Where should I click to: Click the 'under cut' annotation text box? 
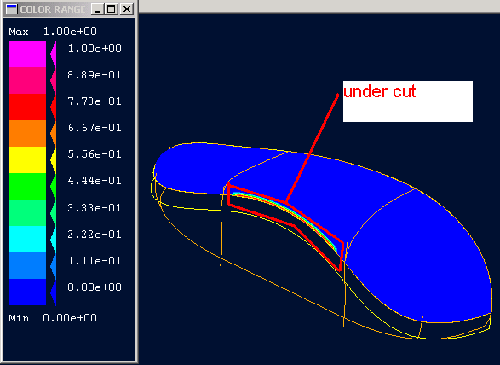408,101
